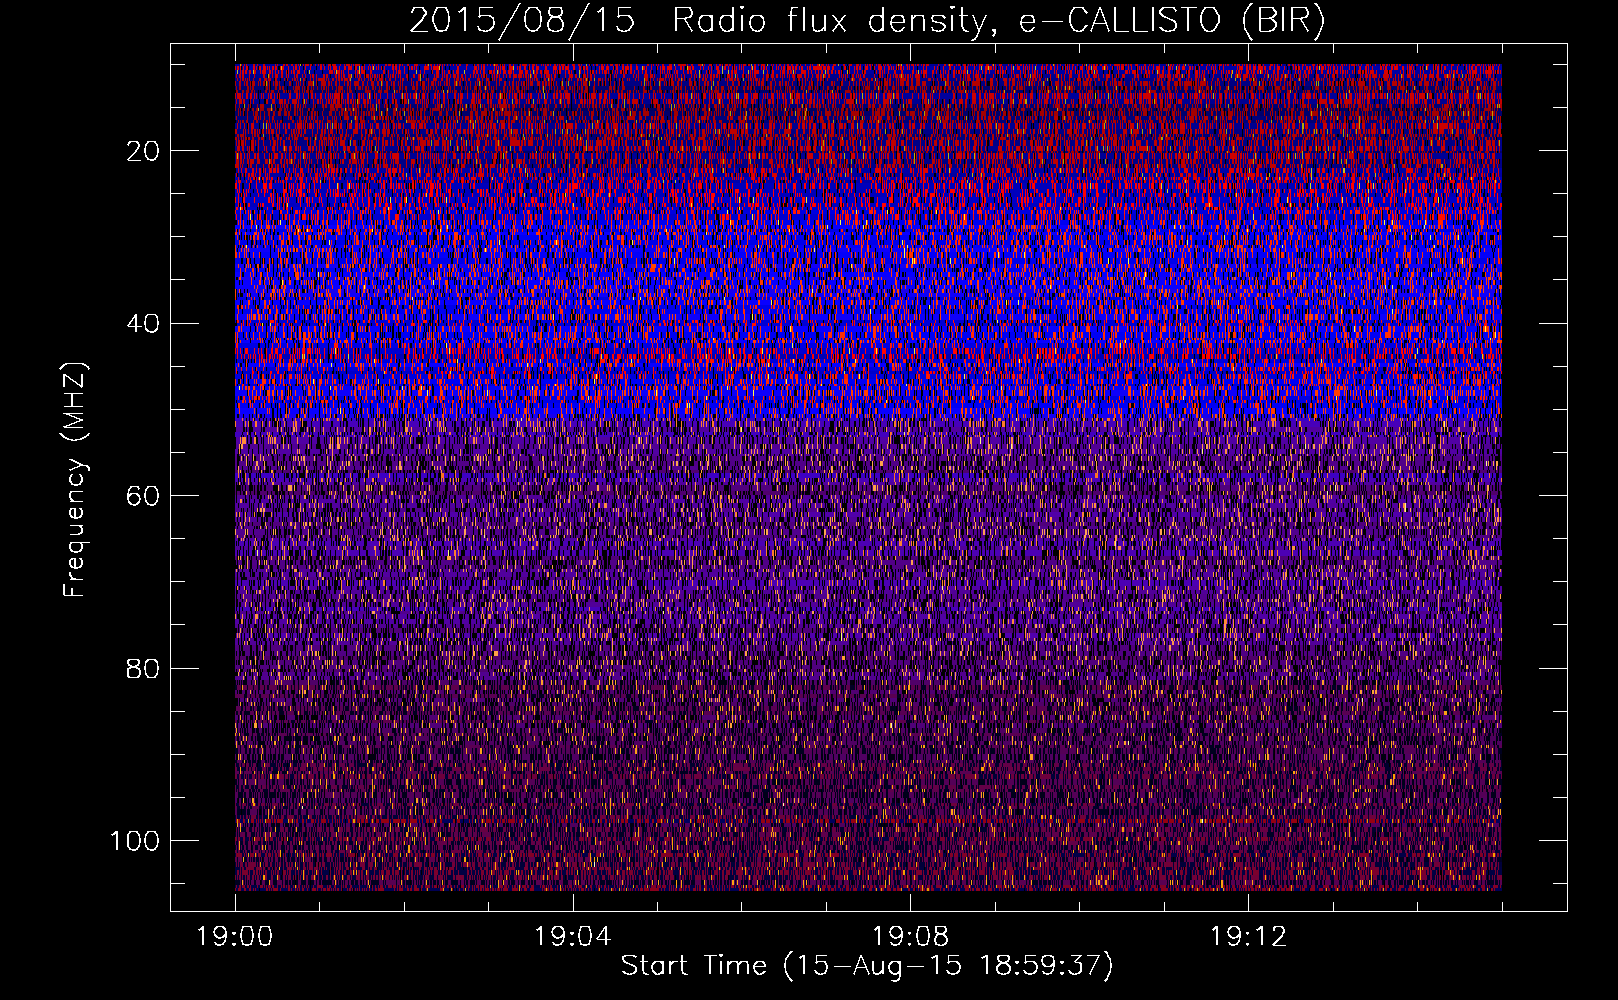Click the 19:04 time tick label
The height and width of the screenshot is (1000, 1618).
coord(572,937)
